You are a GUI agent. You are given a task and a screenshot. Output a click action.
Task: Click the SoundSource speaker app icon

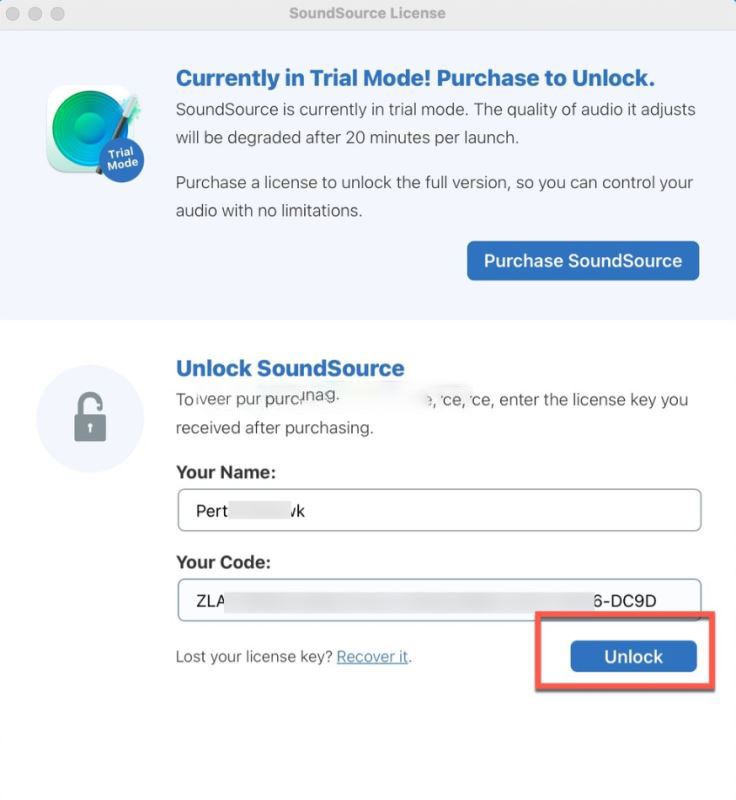click(93, 131)
